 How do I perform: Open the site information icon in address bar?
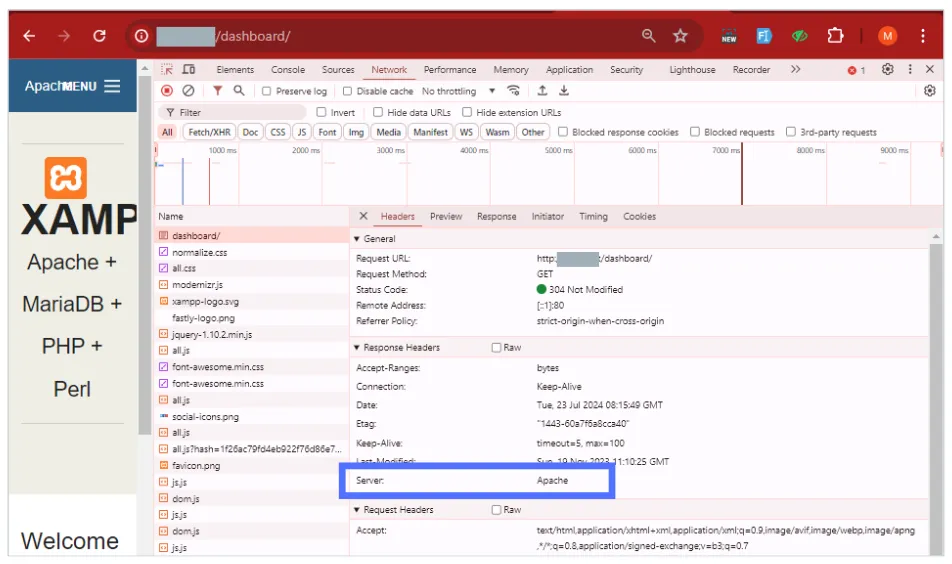[x=141, y=36]
